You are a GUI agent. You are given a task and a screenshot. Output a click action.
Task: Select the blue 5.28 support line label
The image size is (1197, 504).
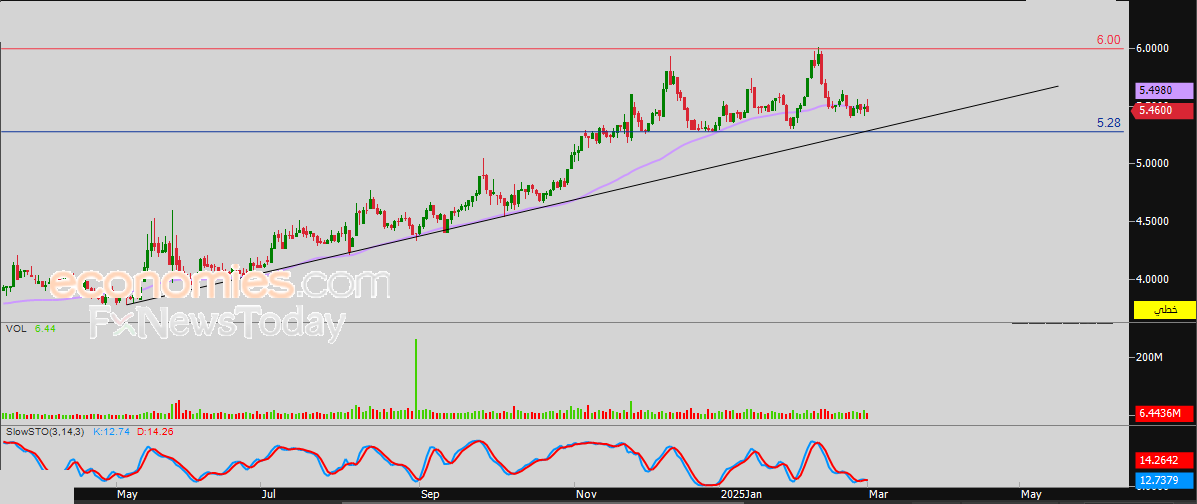tap(1107, 123)
